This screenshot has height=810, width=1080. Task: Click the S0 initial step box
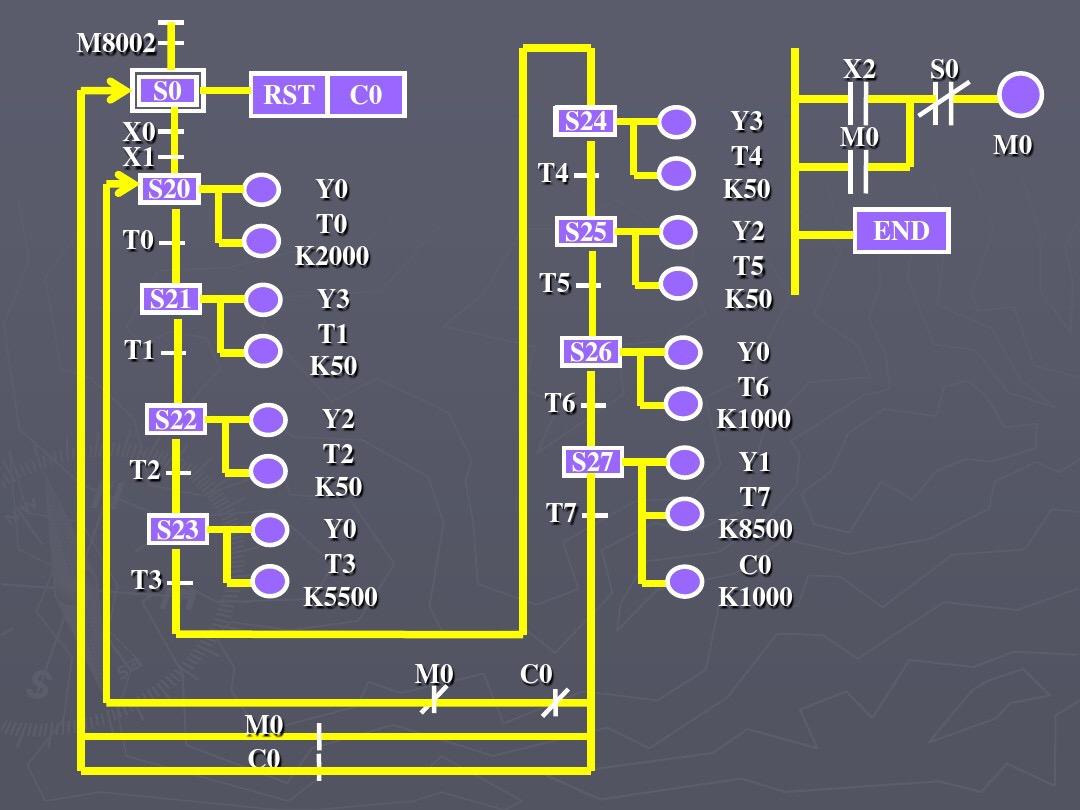[168, 91]
